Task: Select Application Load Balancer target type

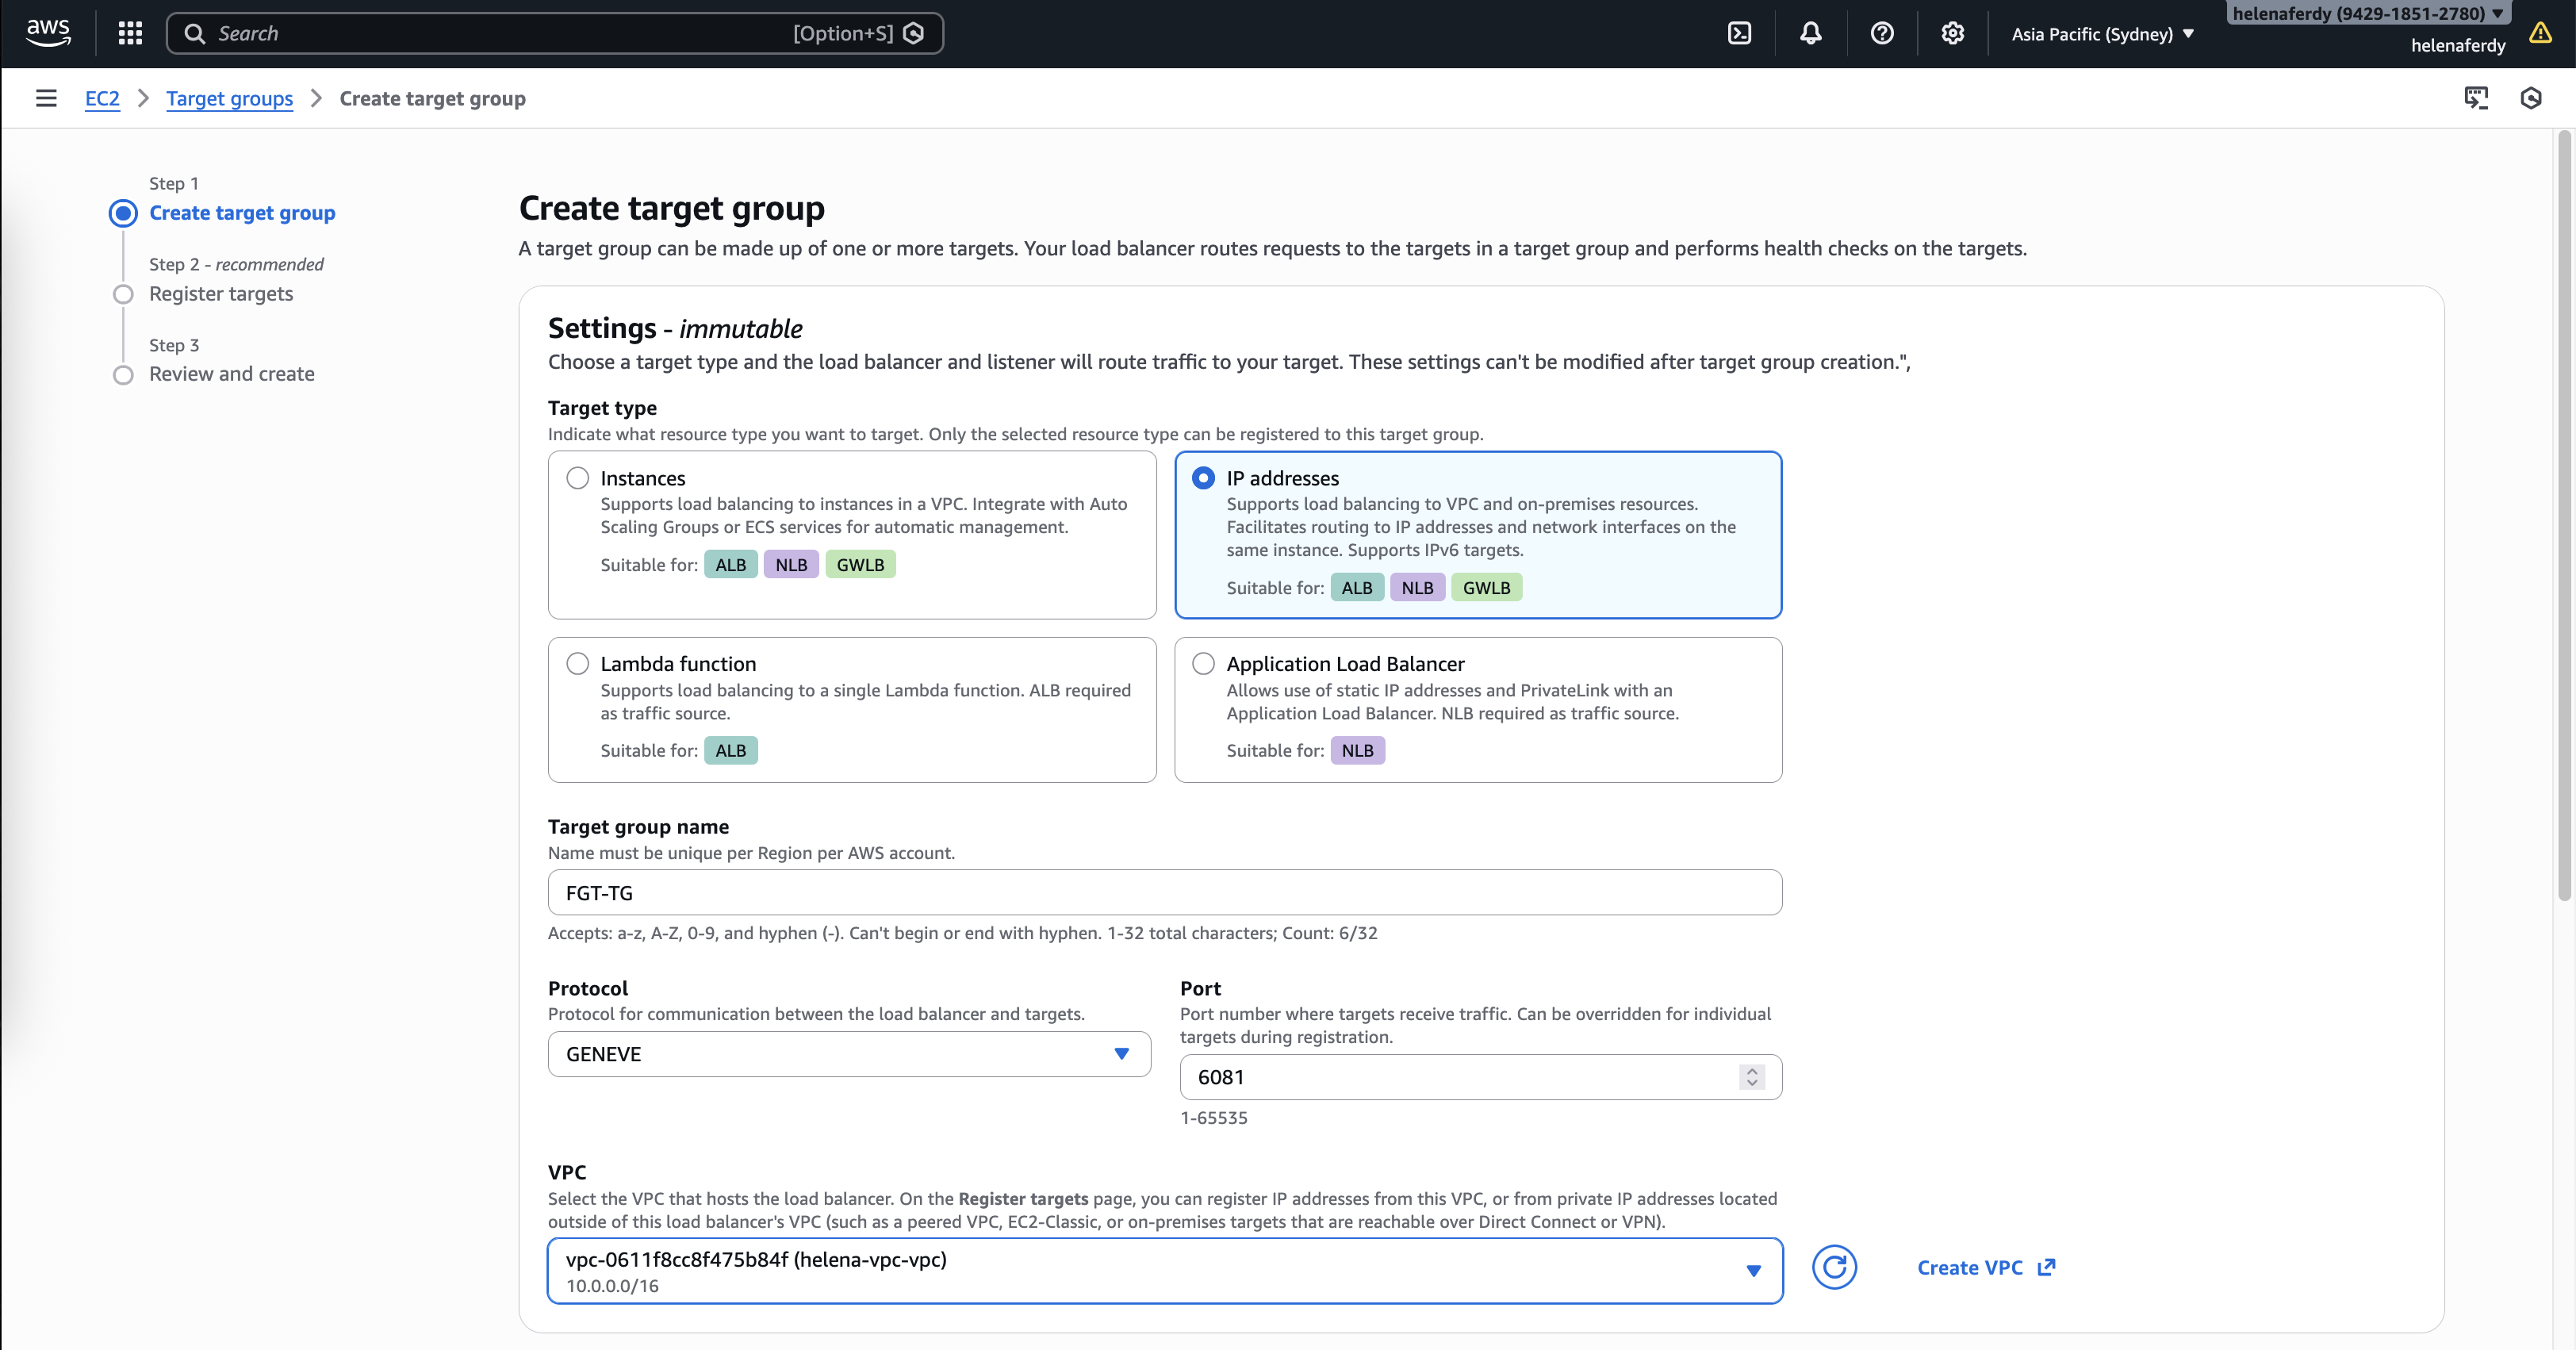Action: click(1204, 664)
